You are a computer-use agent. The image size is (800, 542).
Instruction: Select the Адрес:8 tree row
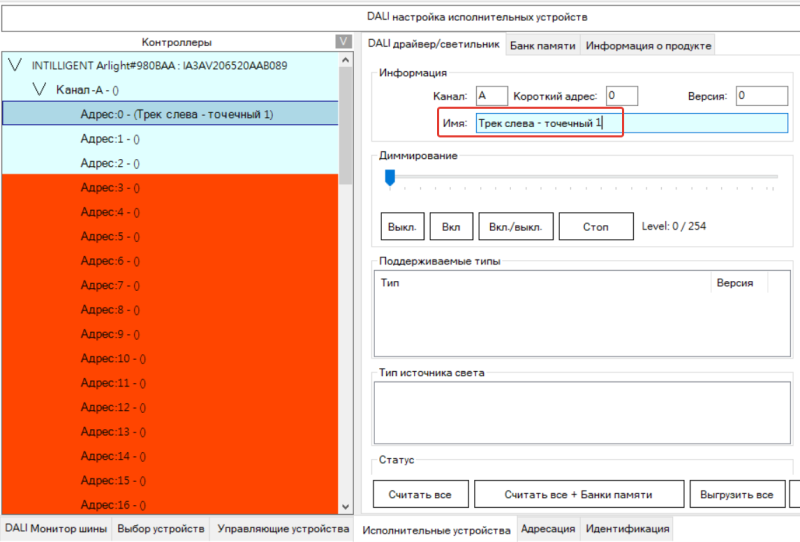[x=170, y=310]
